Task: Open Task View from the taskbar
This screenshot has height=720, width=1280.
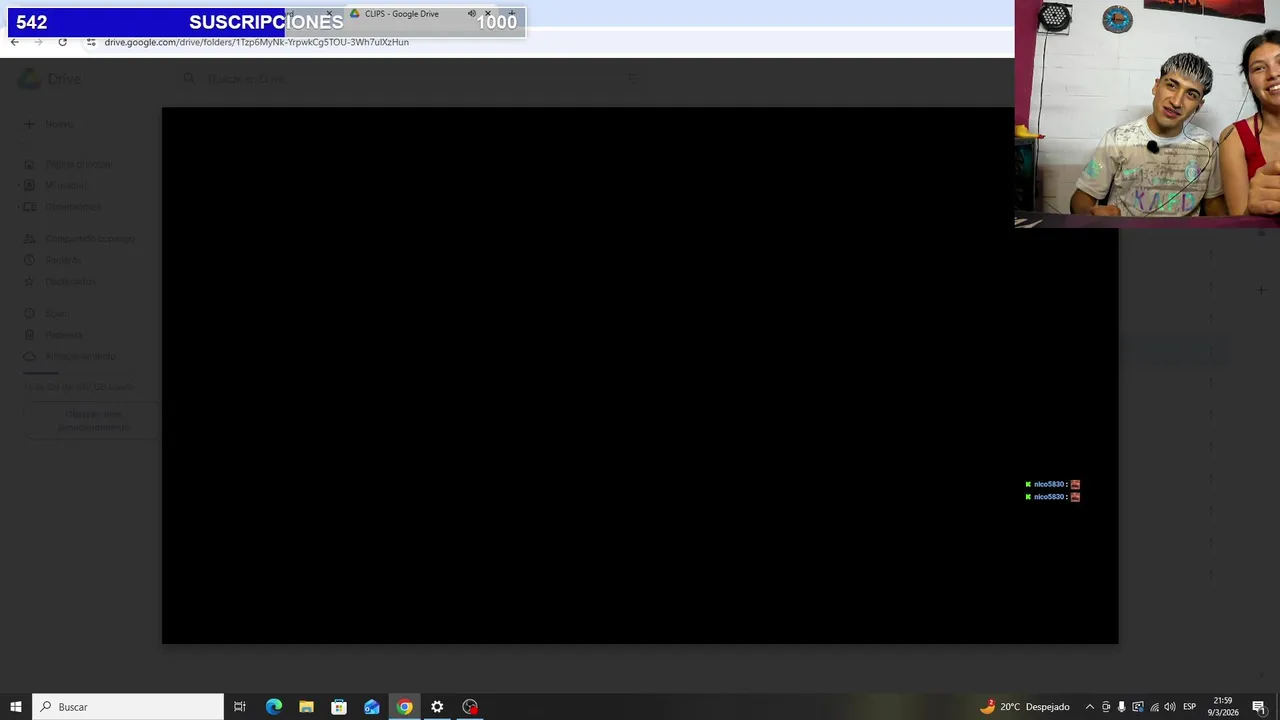Action: pyautogui.click(x=240, y=707)
